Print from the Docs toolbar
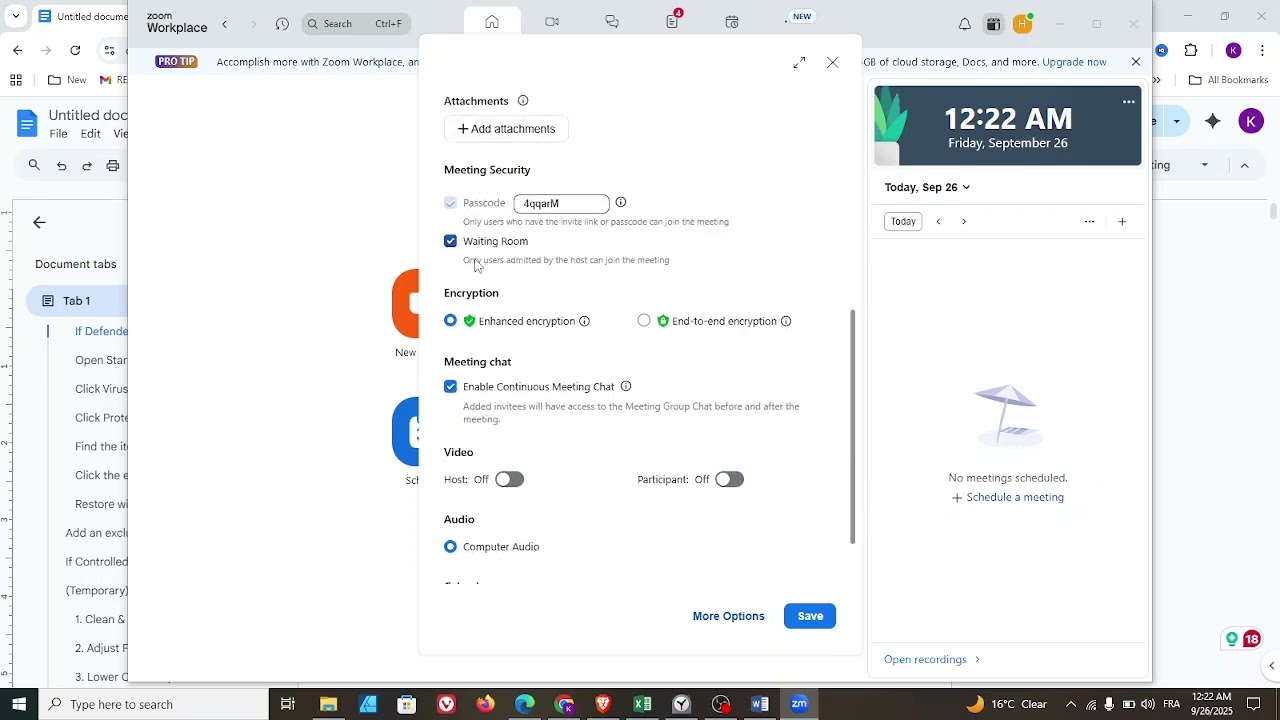1280x720 pixels. (x=113, y=166)
